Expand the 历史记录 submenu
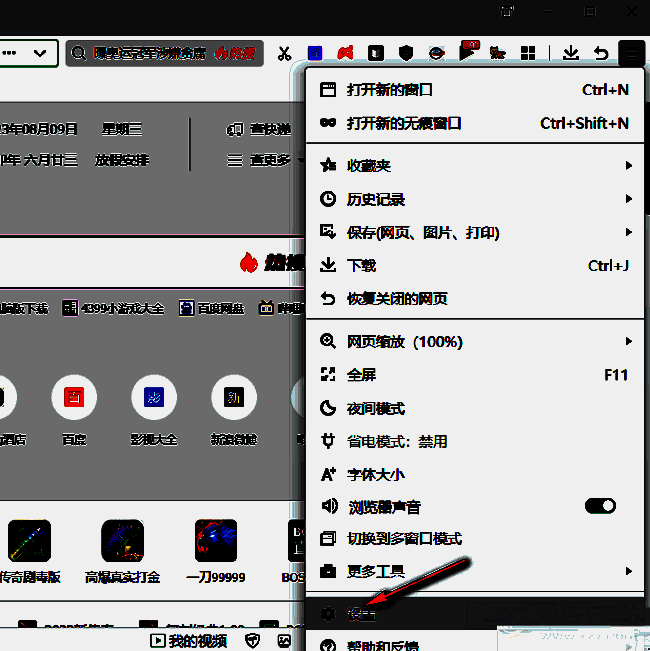 coord(475,199)
